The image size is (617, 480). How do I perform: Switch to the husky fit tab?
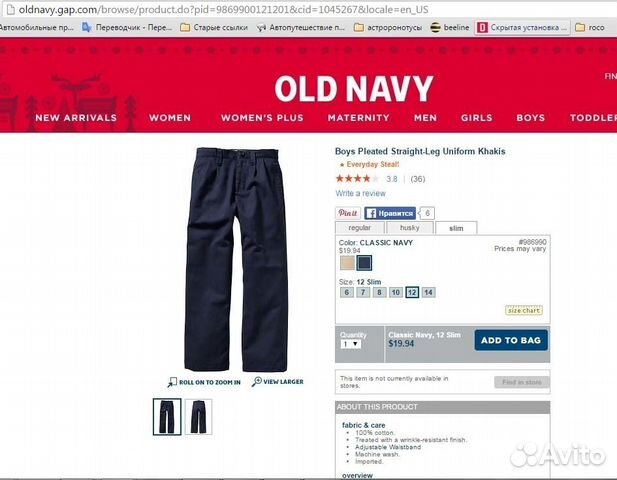(x=410, y=228)
